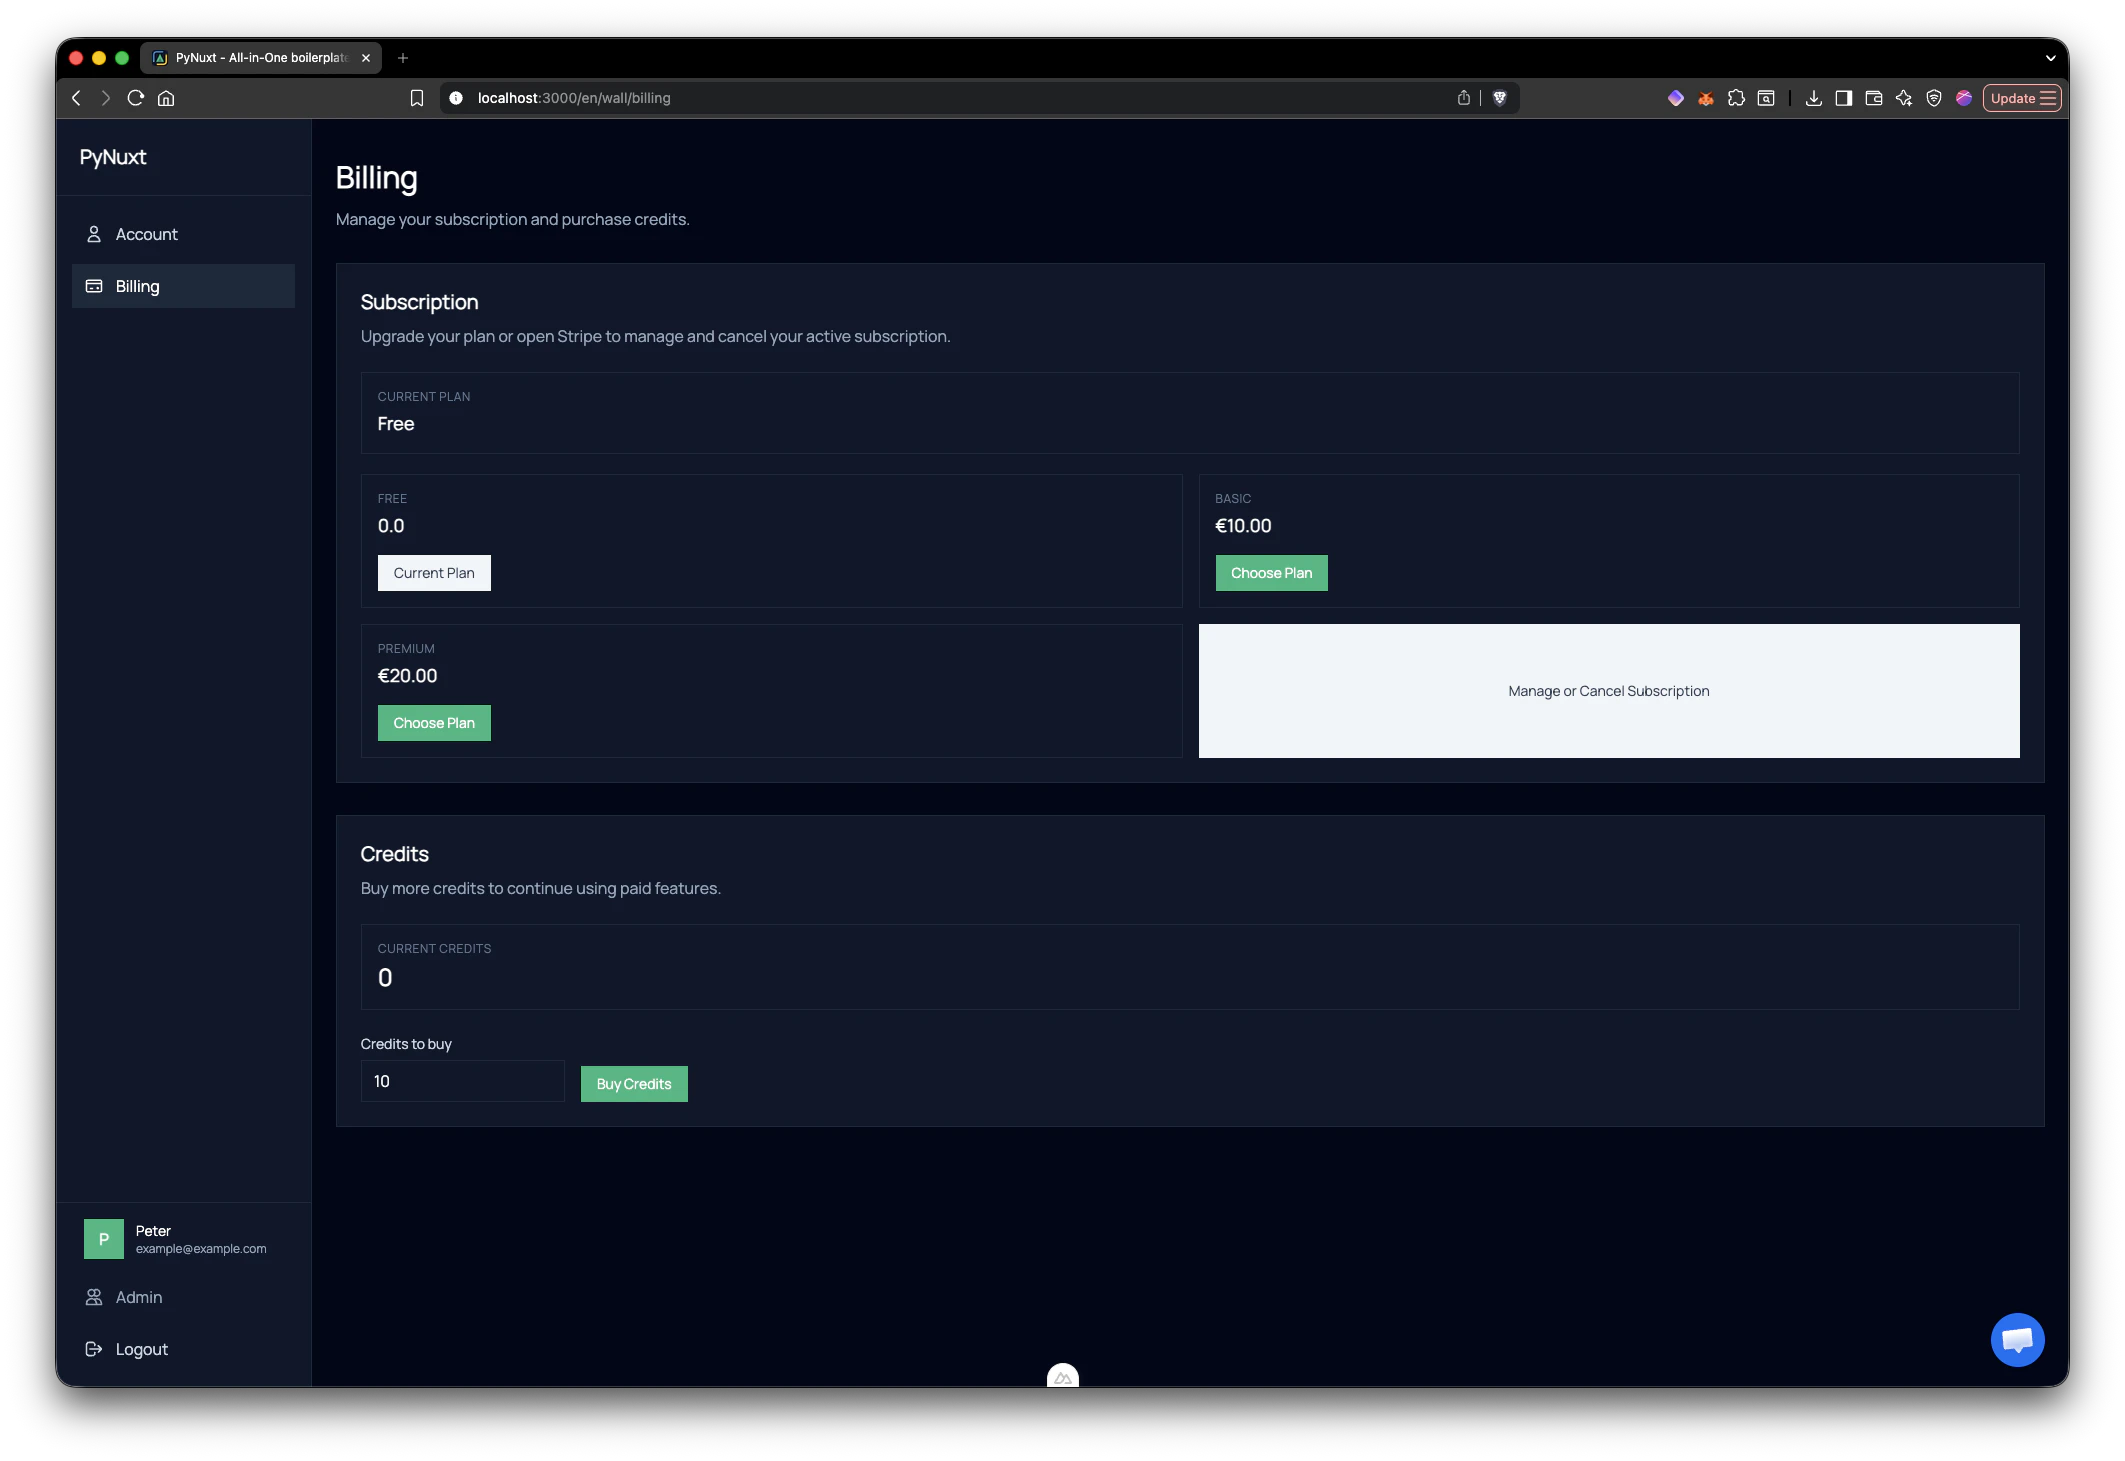This screenshot has width=2125, height=1461.
Task: Click Logout in the sidebar
Action: (x=183, y=1349)
